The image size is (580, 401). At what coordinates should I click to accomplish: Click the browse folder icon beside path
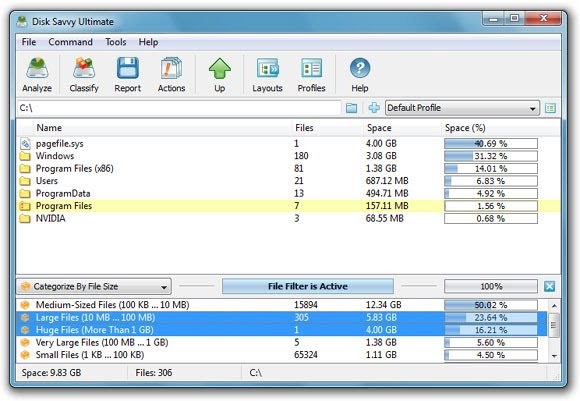click(351, 108)
